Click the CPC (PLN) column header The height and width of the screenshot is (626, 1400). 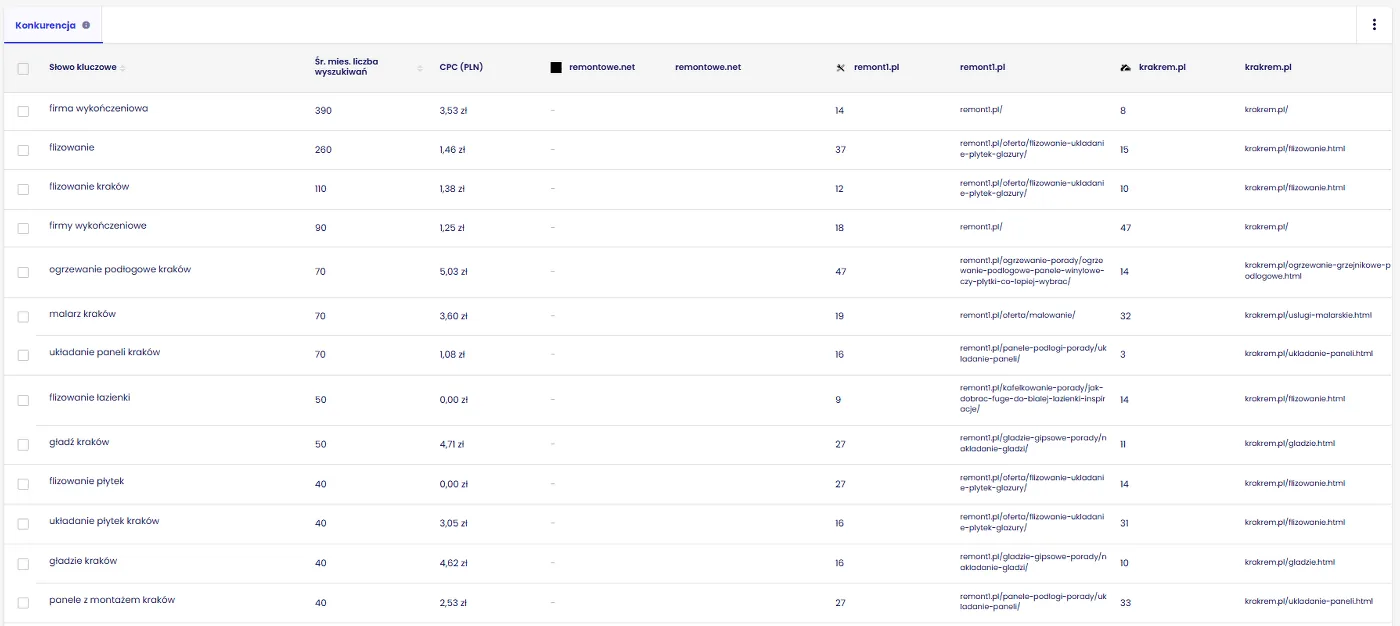coord(461,68)
